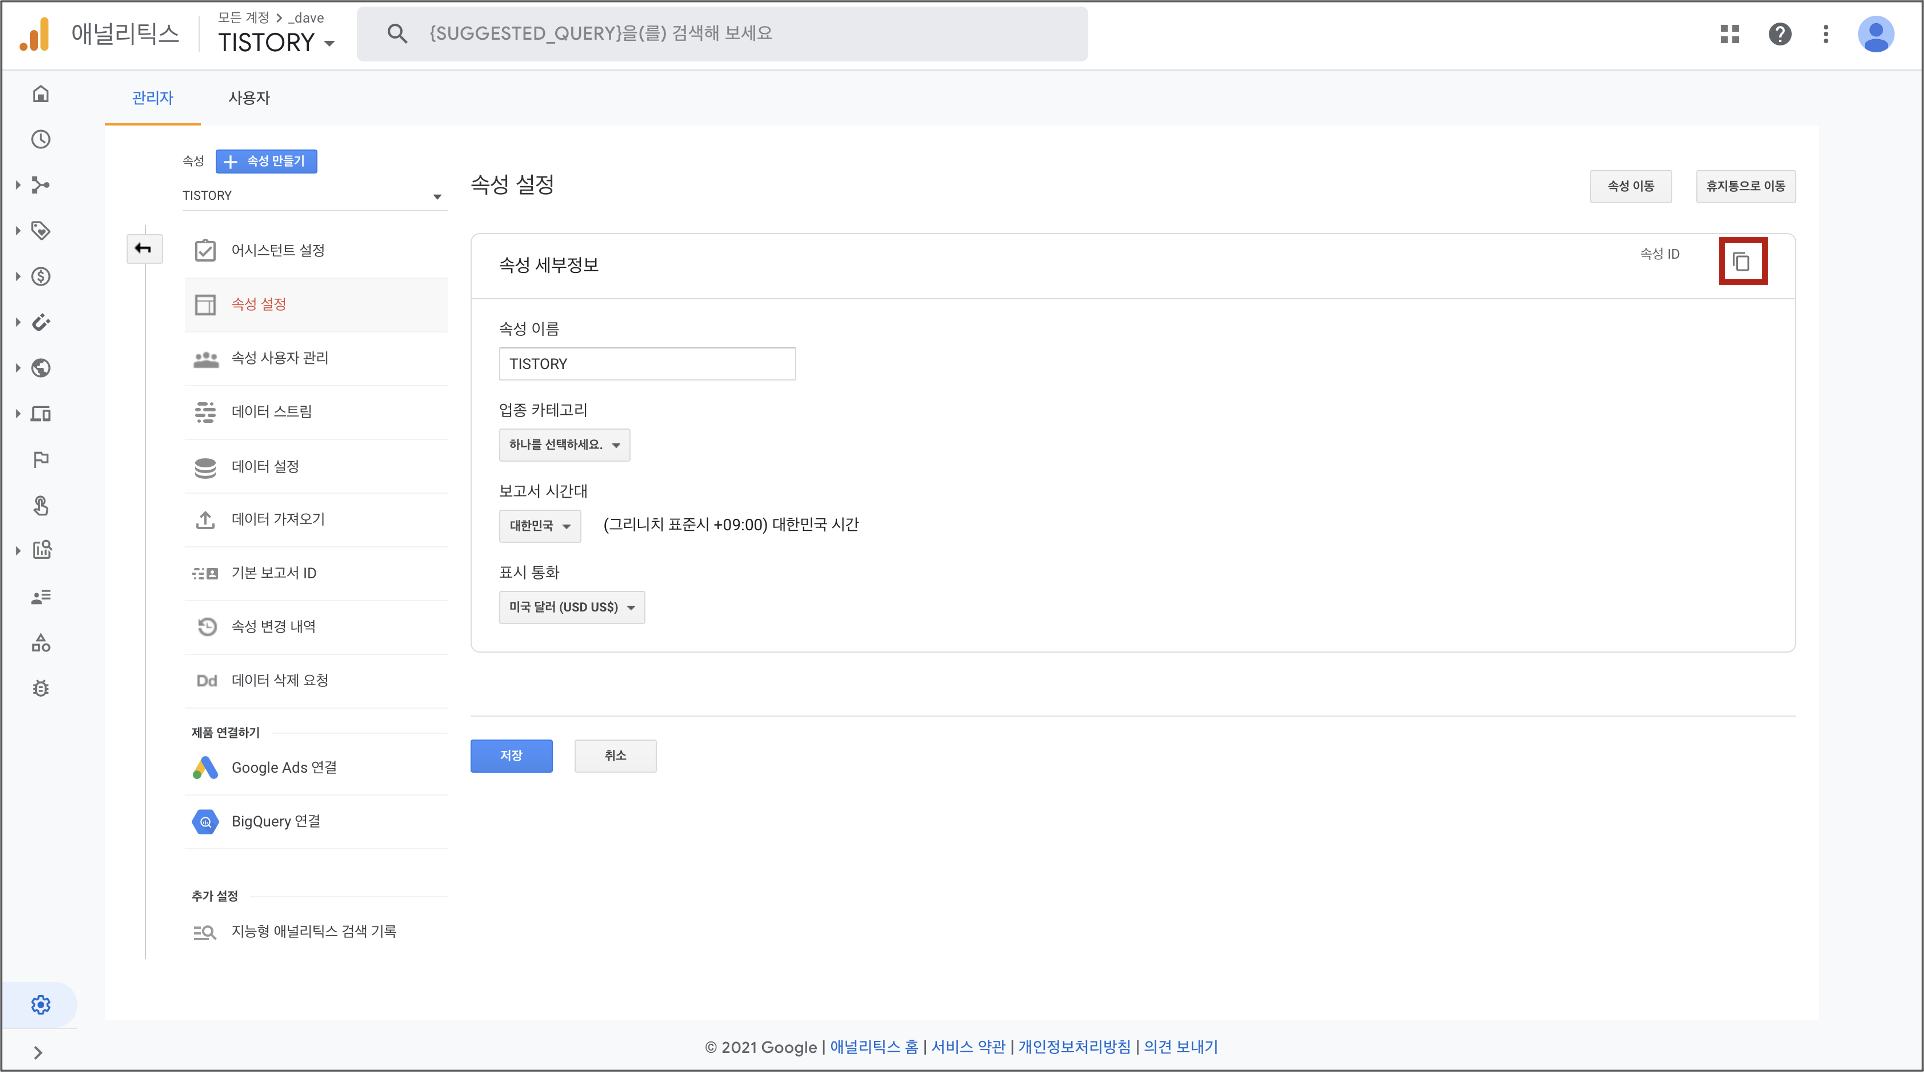Open the 의견 보내기 footer link
This screenshot has height=1072, width=1924.
(1181, 1047)
